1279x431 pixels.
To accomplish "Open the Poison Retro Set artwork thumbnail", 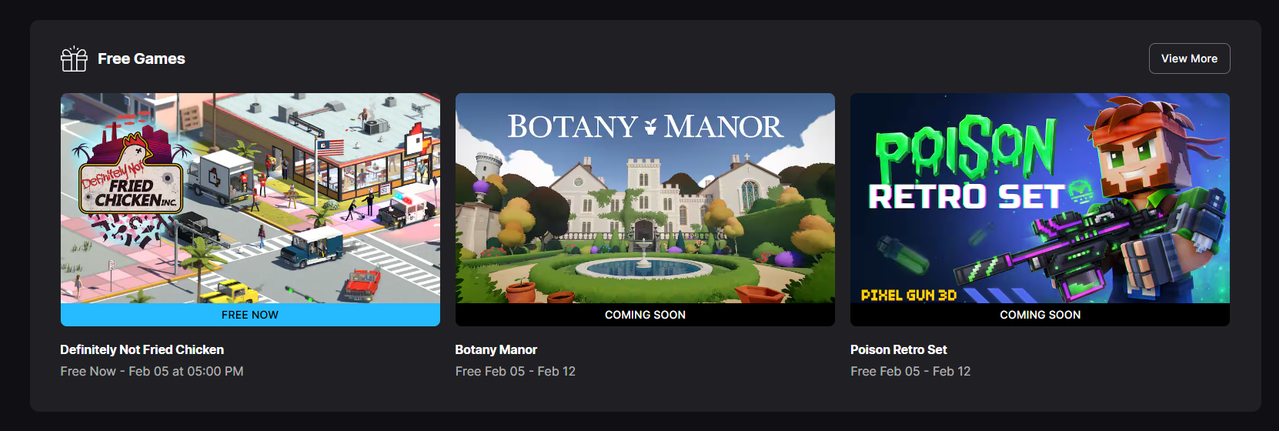I will 1040,198.
